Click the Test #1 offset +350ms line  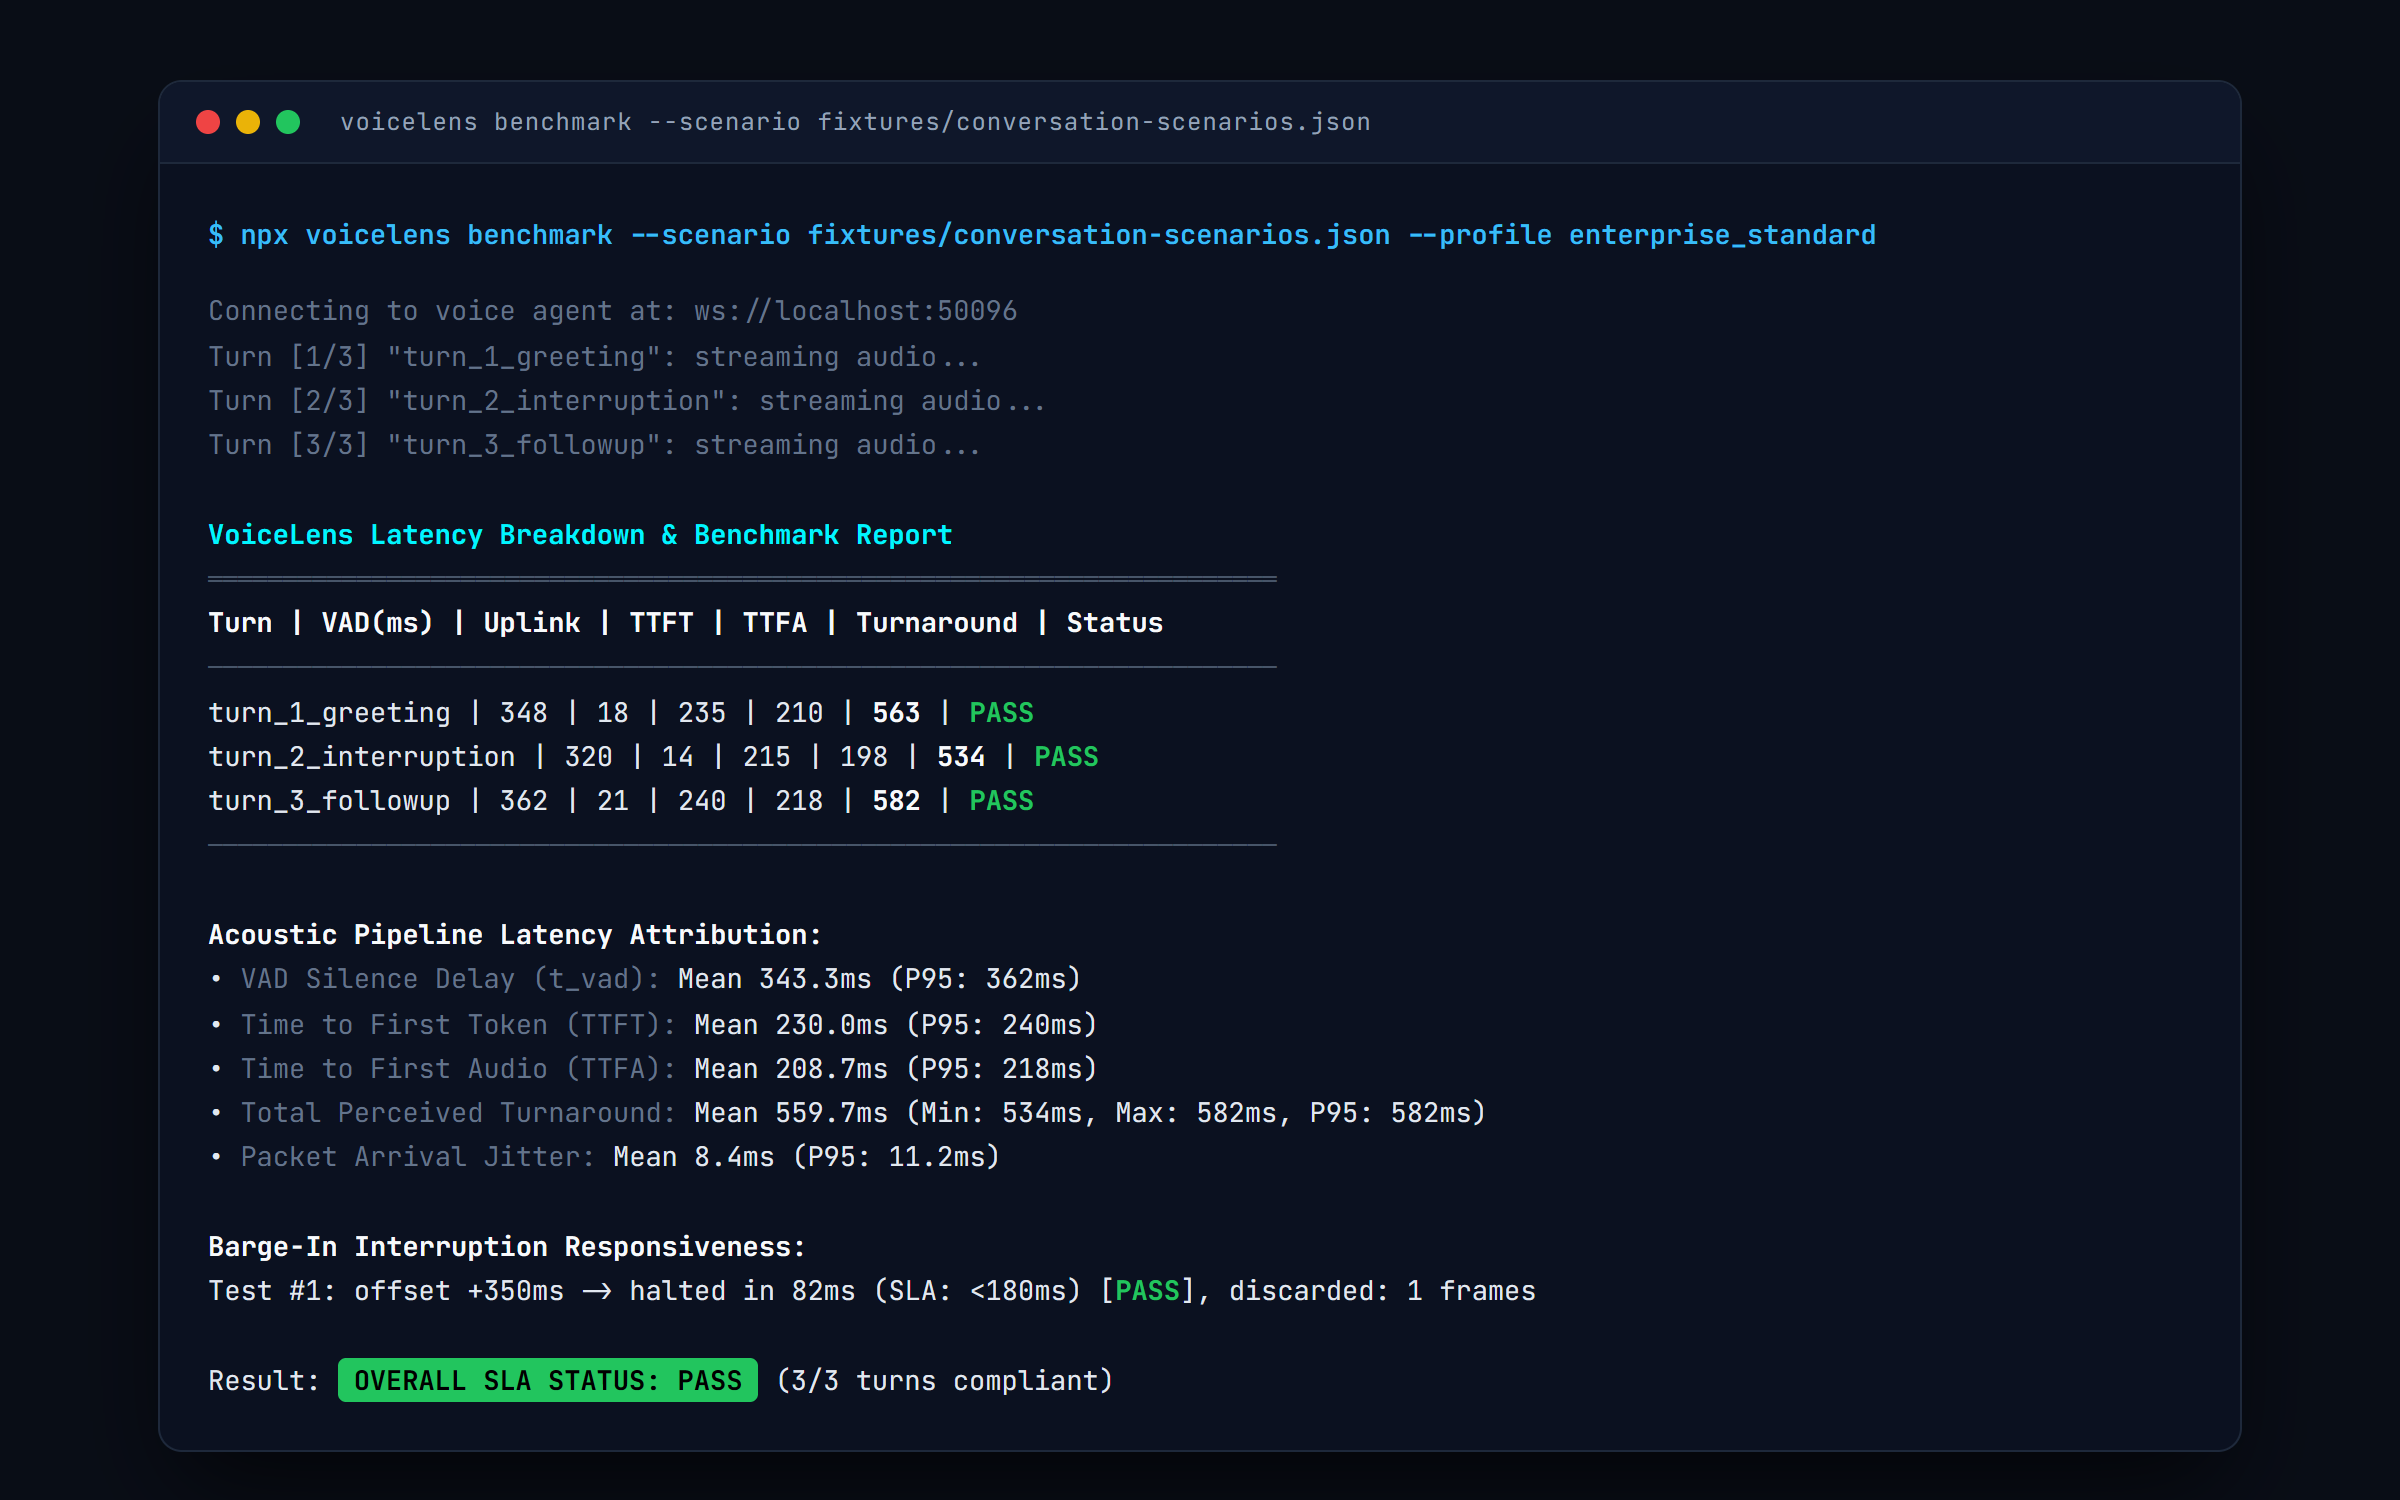[x=872, y=1291]
